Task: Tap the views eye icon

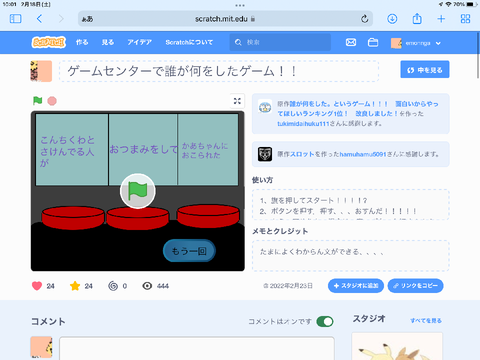Action: click(x=147, y=286)
